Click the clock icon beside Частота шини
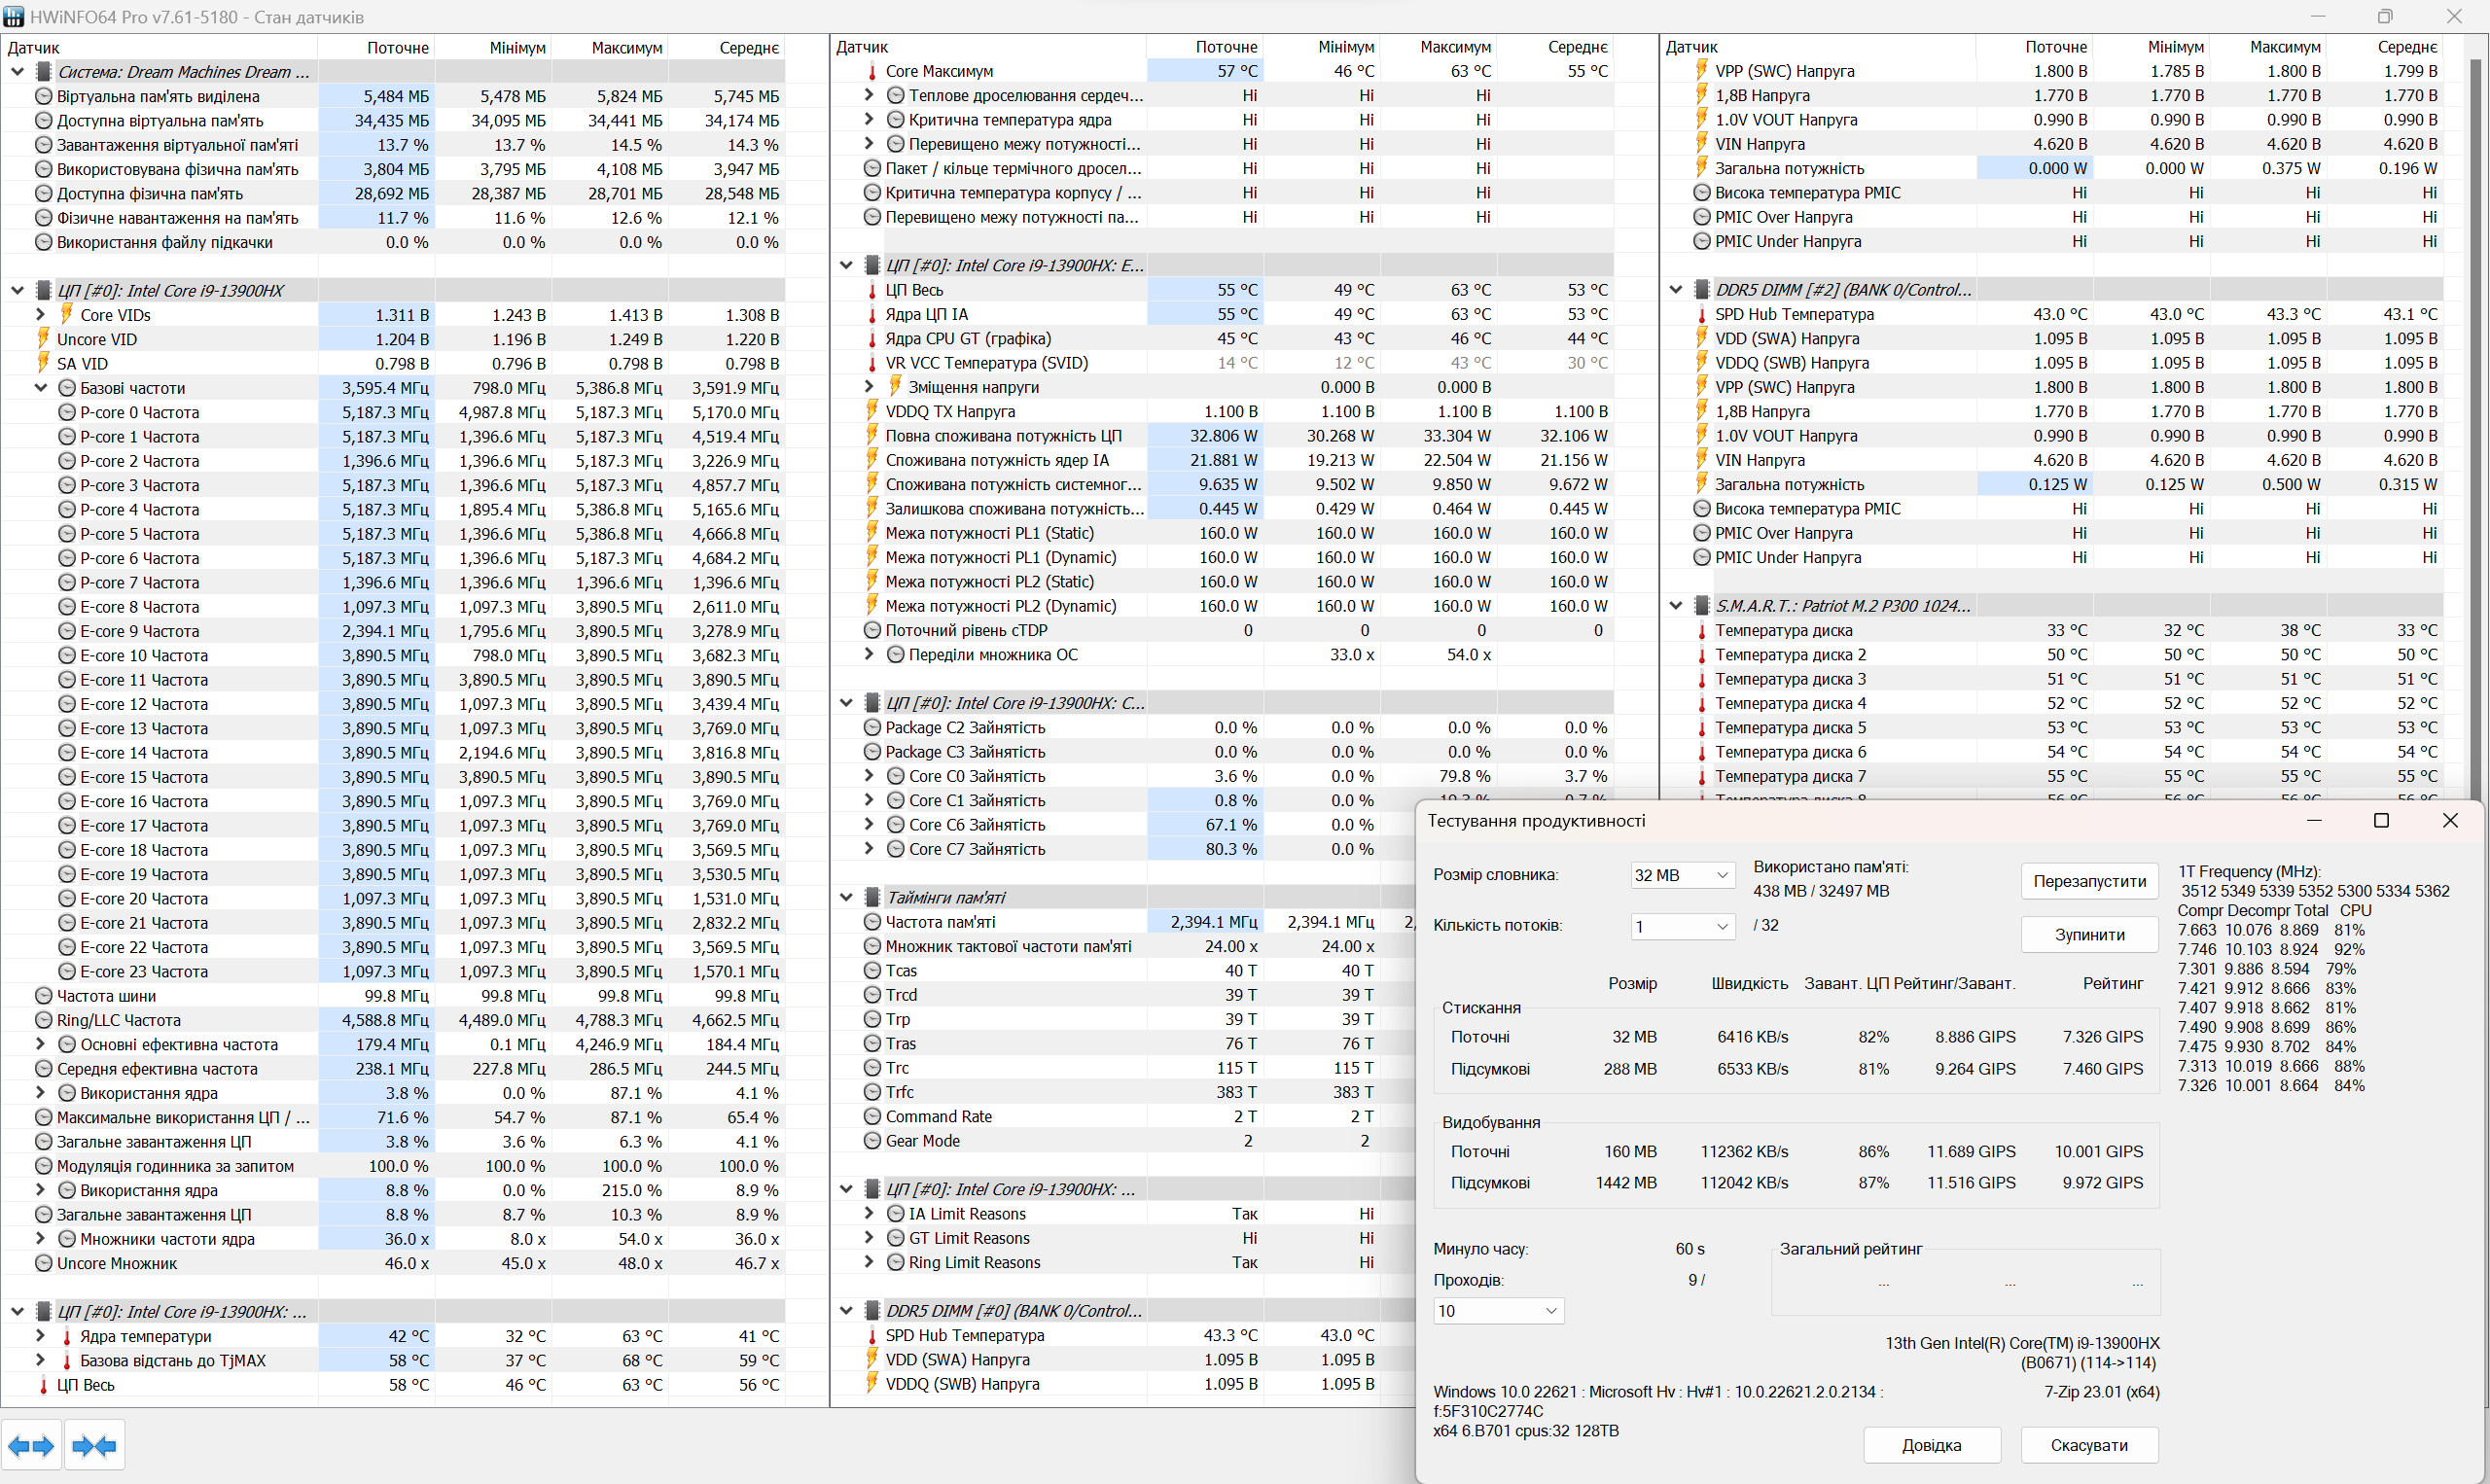2490x1484 pixels. pyautogui.click(x=43, y=995)
